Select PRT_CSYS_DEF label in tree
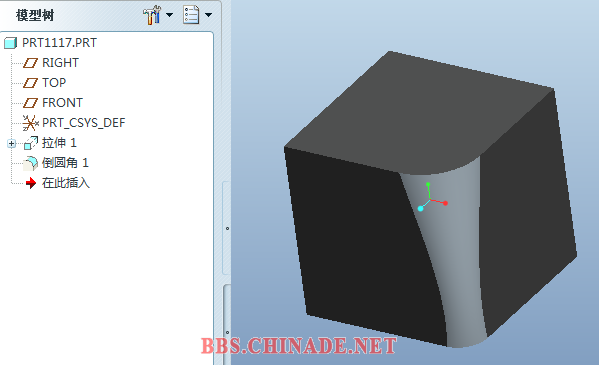 [84, 123]
